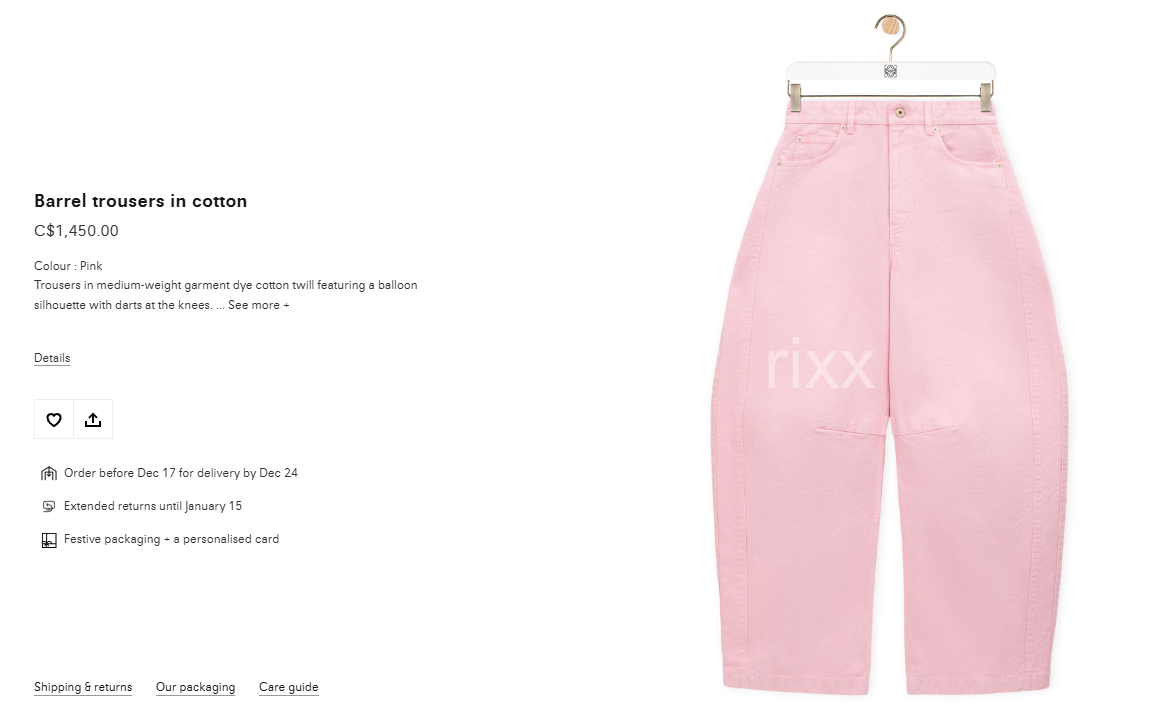Click the Loewe logo on the hanger
Viewport: 1159px width, 711px height.
tap(891, 72)
